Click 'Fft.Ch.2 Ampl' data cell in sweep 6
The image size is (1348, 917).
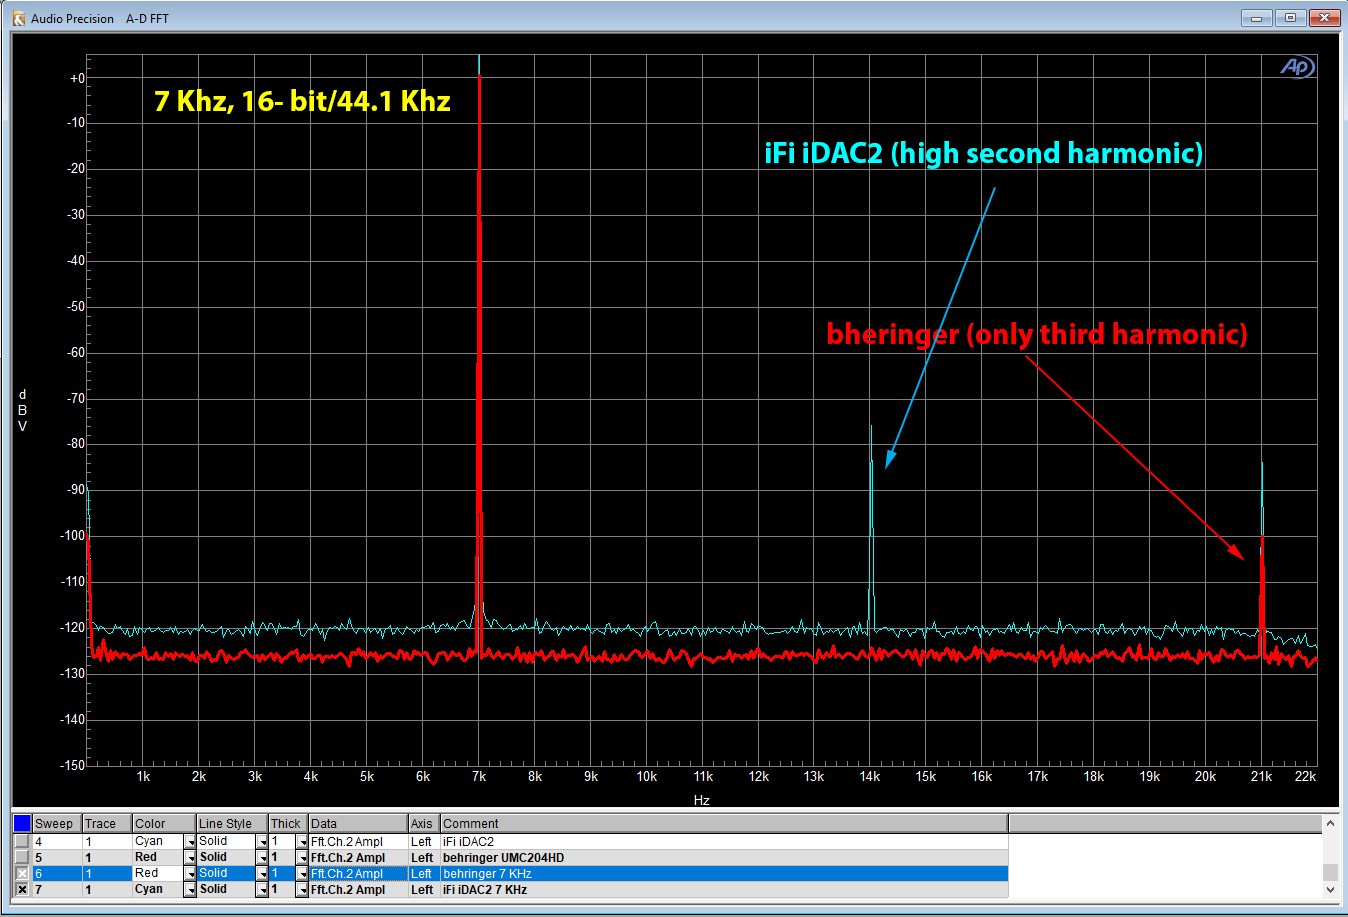[x=358, y=874]
